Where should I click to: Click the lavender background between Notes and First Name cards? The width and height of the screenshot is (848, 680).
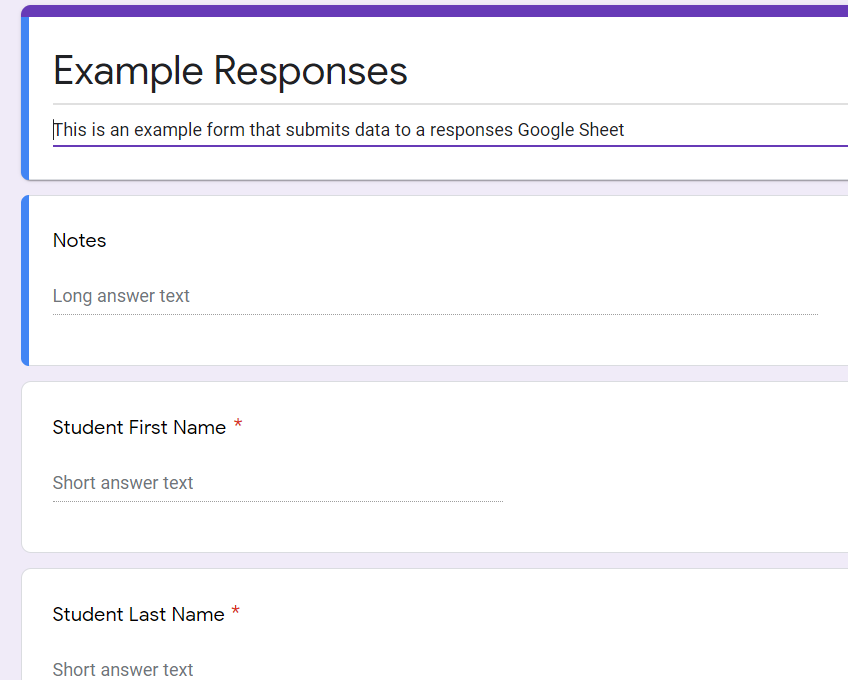tap(434, 374)
